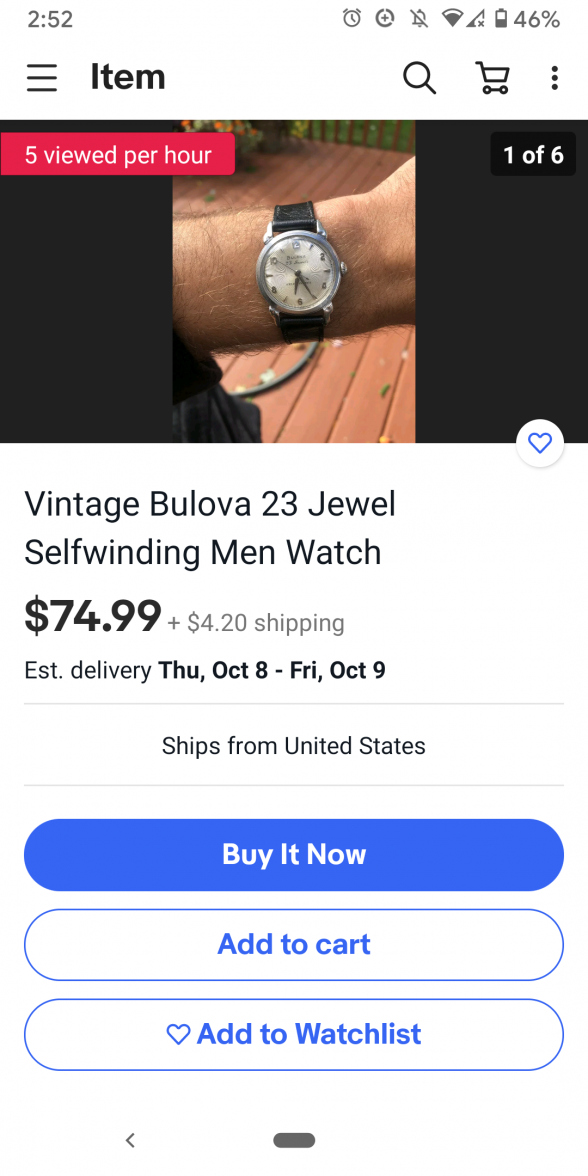Click Add to Watchlist button
The height and width of the screenshot is (1176, 588).
pos(294,1034)
